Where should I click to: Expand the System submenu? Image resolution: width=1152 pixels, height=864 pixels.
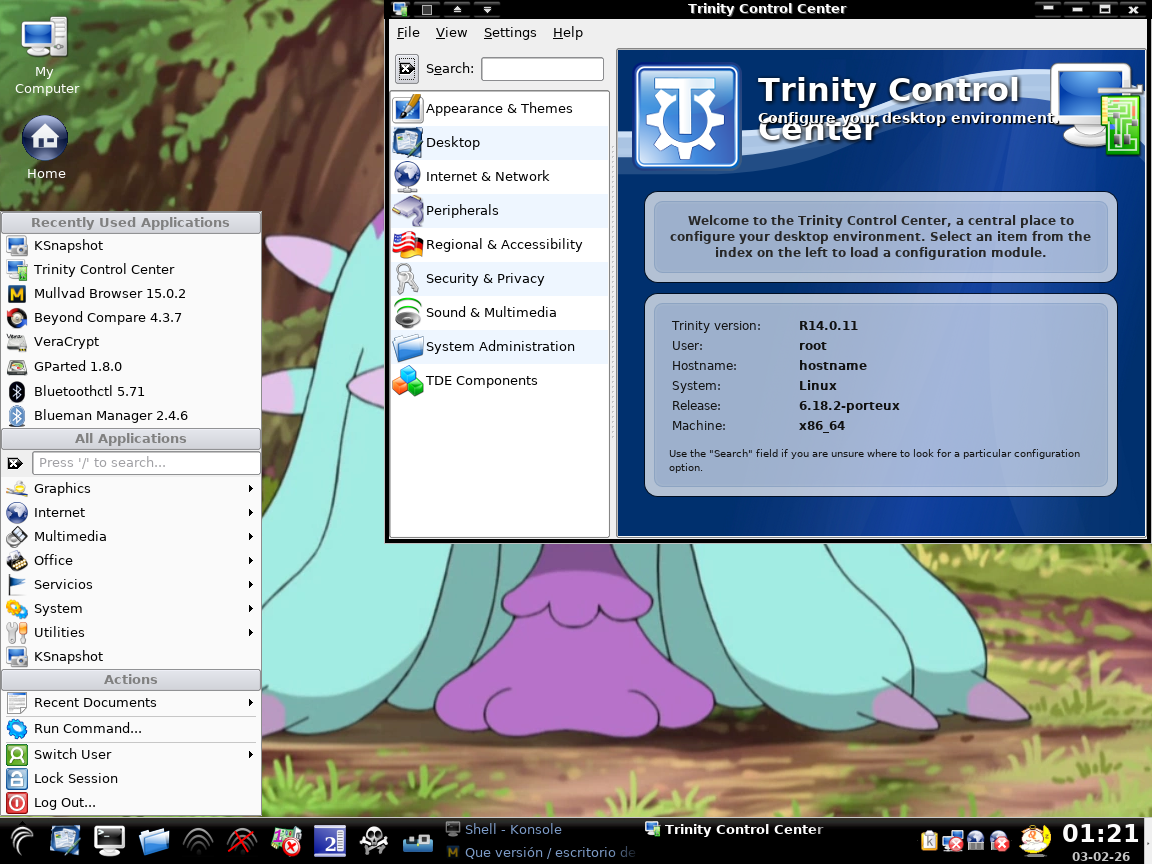131,609
